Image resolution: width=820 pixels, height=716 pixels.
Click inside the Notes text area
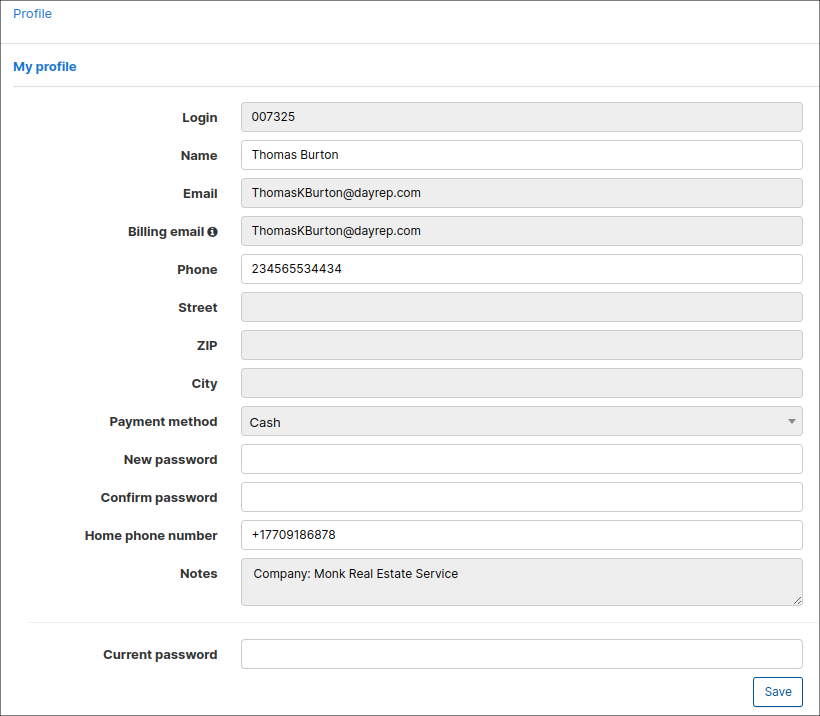(x=520, y=582)
